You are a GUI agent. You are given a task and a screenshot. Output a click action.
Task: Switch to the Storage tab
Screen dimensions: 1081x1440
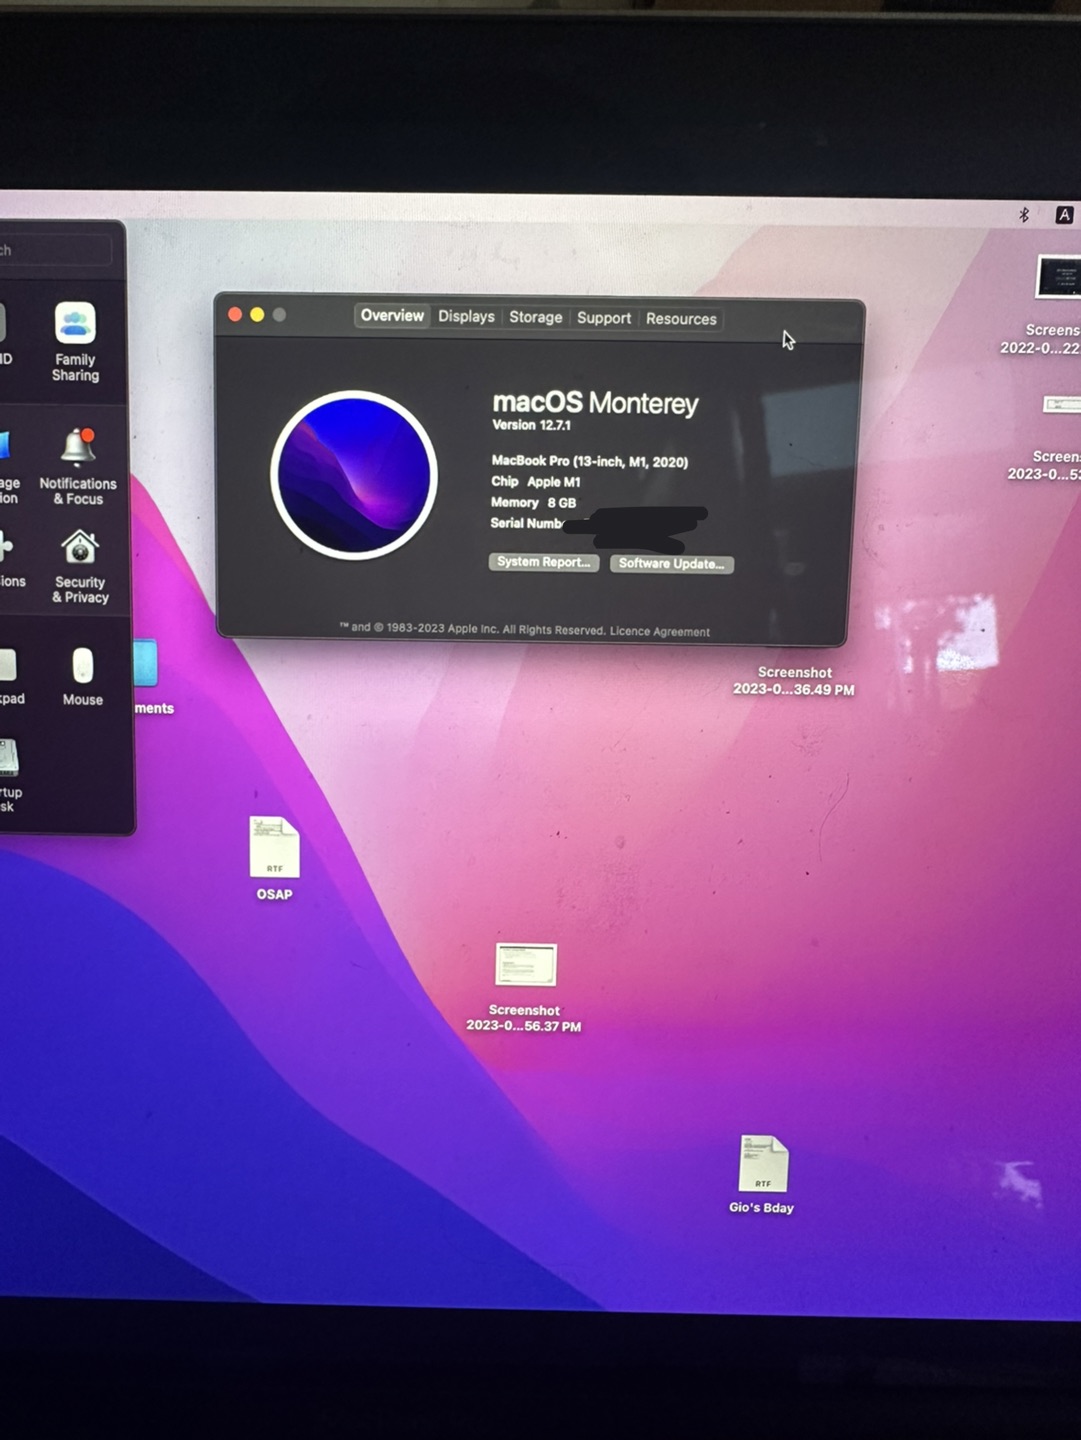[535, 317]
